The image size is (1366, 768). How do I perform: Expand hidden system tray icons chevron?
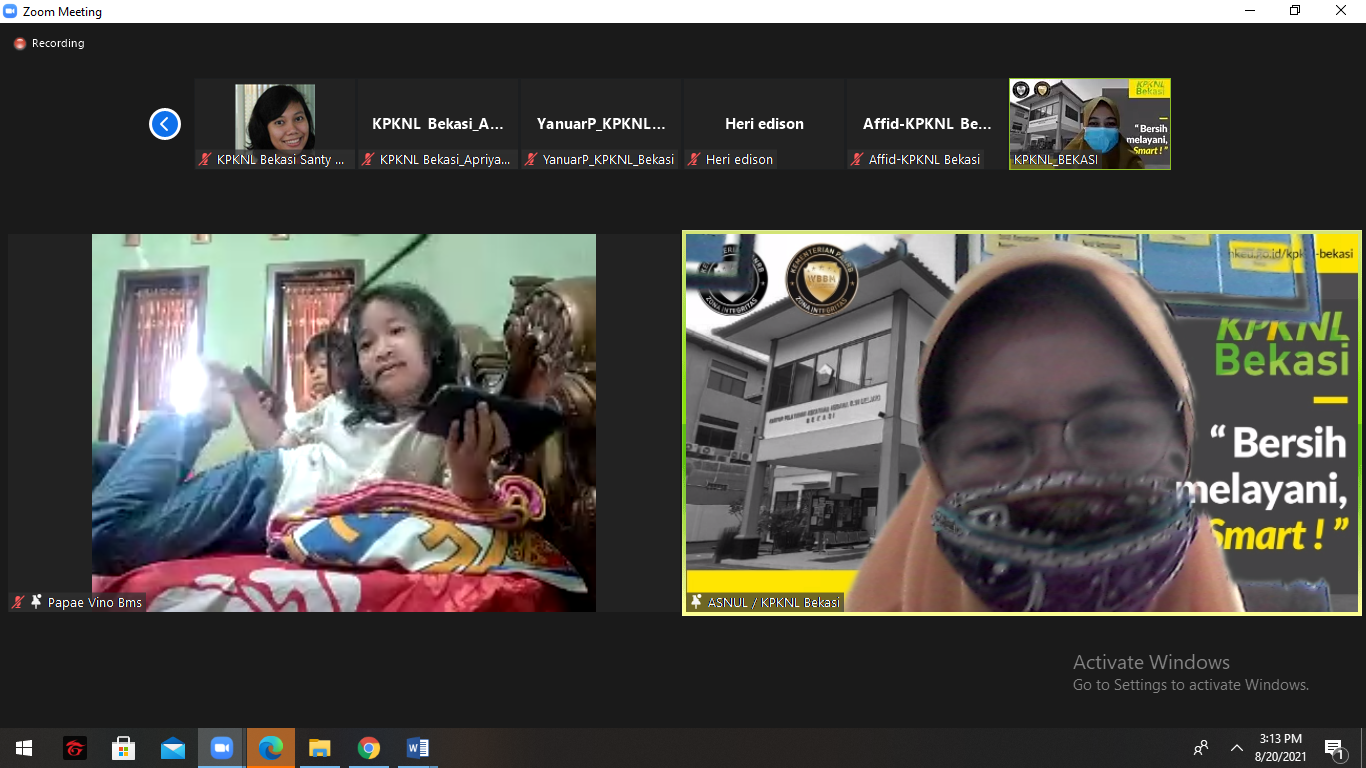[1237, 748]
